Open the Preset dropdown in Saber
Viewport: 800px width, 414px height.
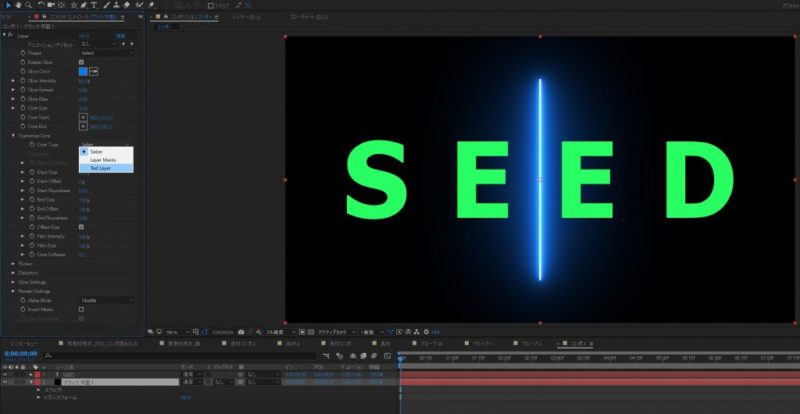106,53
